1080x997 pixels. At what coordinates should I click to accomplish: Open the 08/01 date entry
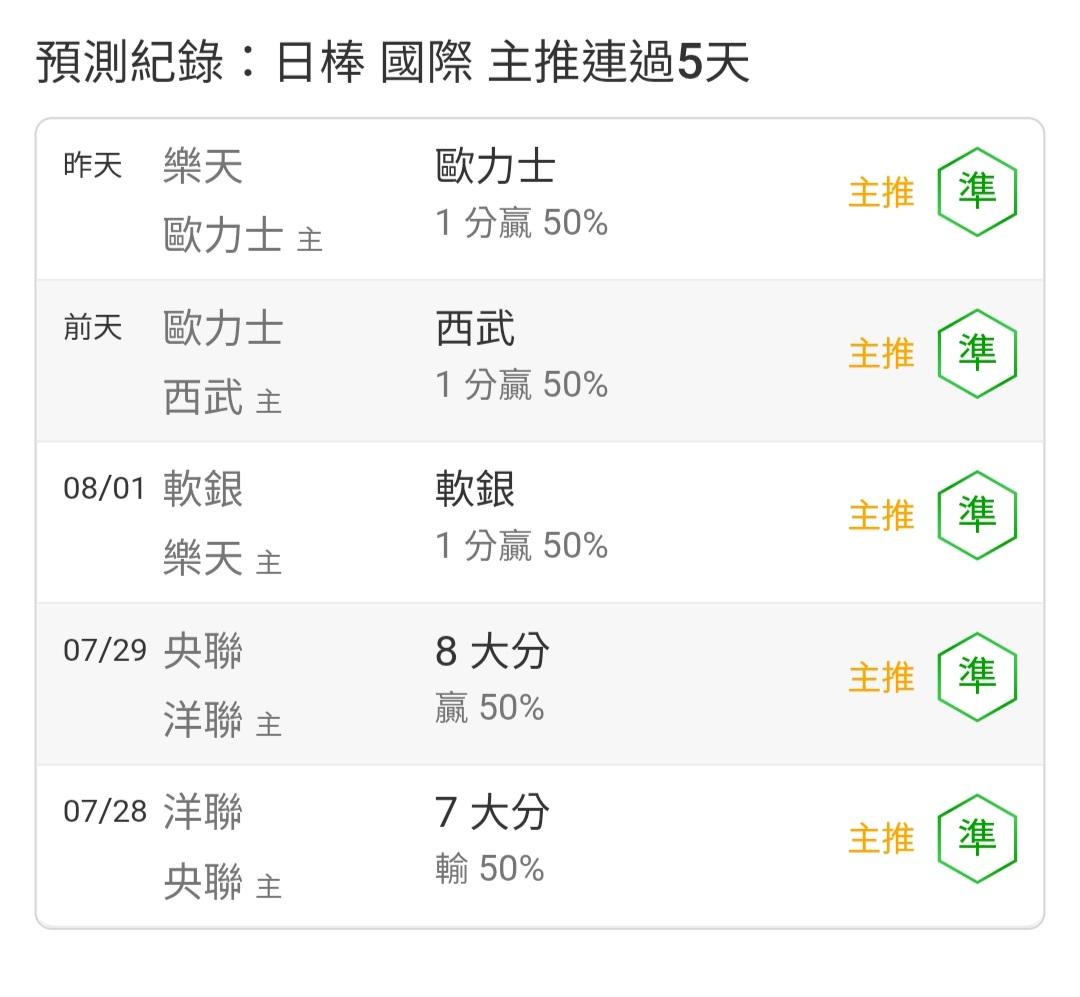point(104,489)
